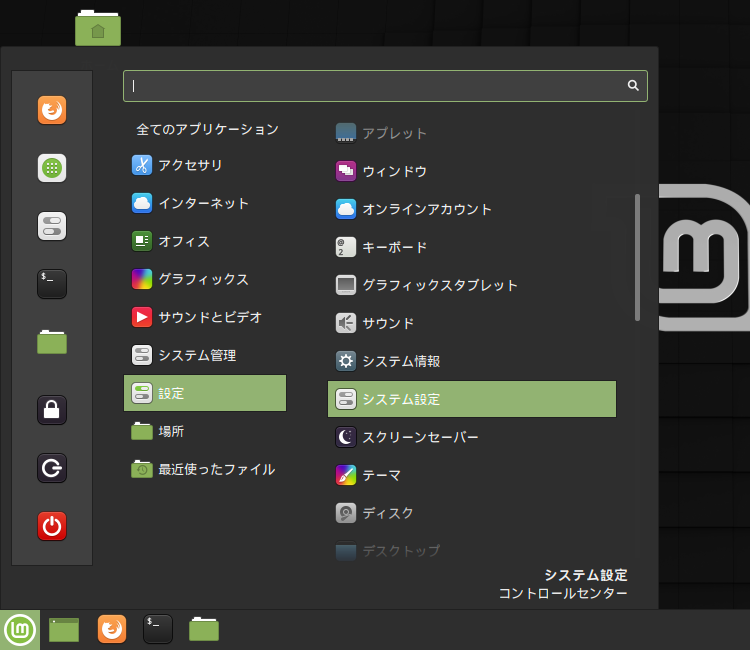This screenshot has height=650, width=750.
Task: Open テーマ settings
Action: (472, 475)
